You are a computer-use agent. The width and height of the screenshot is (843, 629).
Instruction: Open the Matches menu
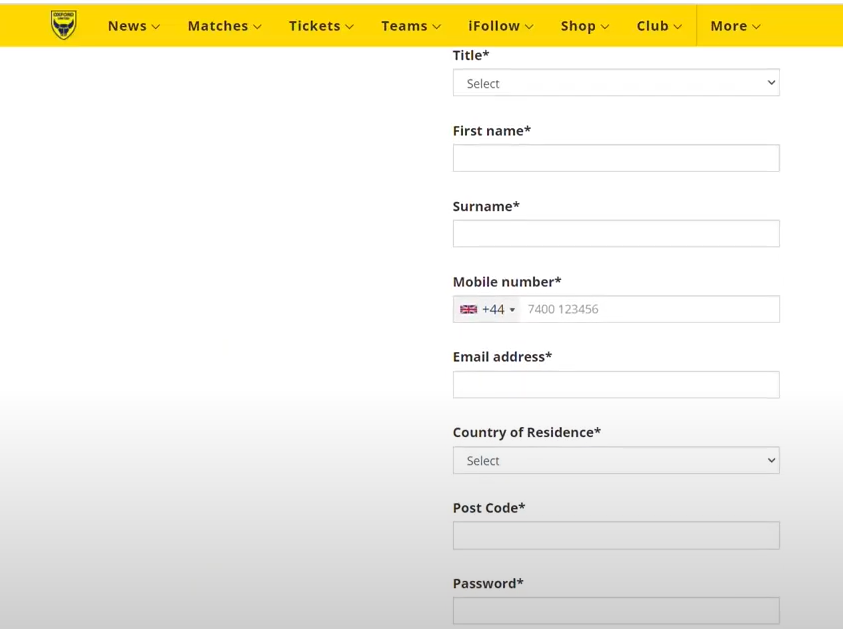coord(224,26)
